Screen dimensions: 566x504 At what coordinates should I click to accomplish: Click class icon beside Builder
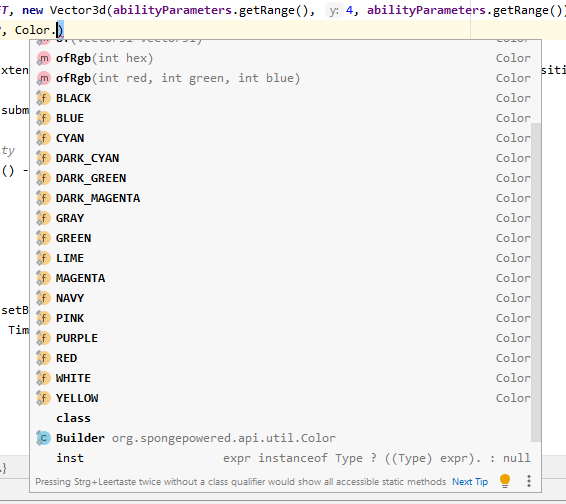tap(43, 438)
